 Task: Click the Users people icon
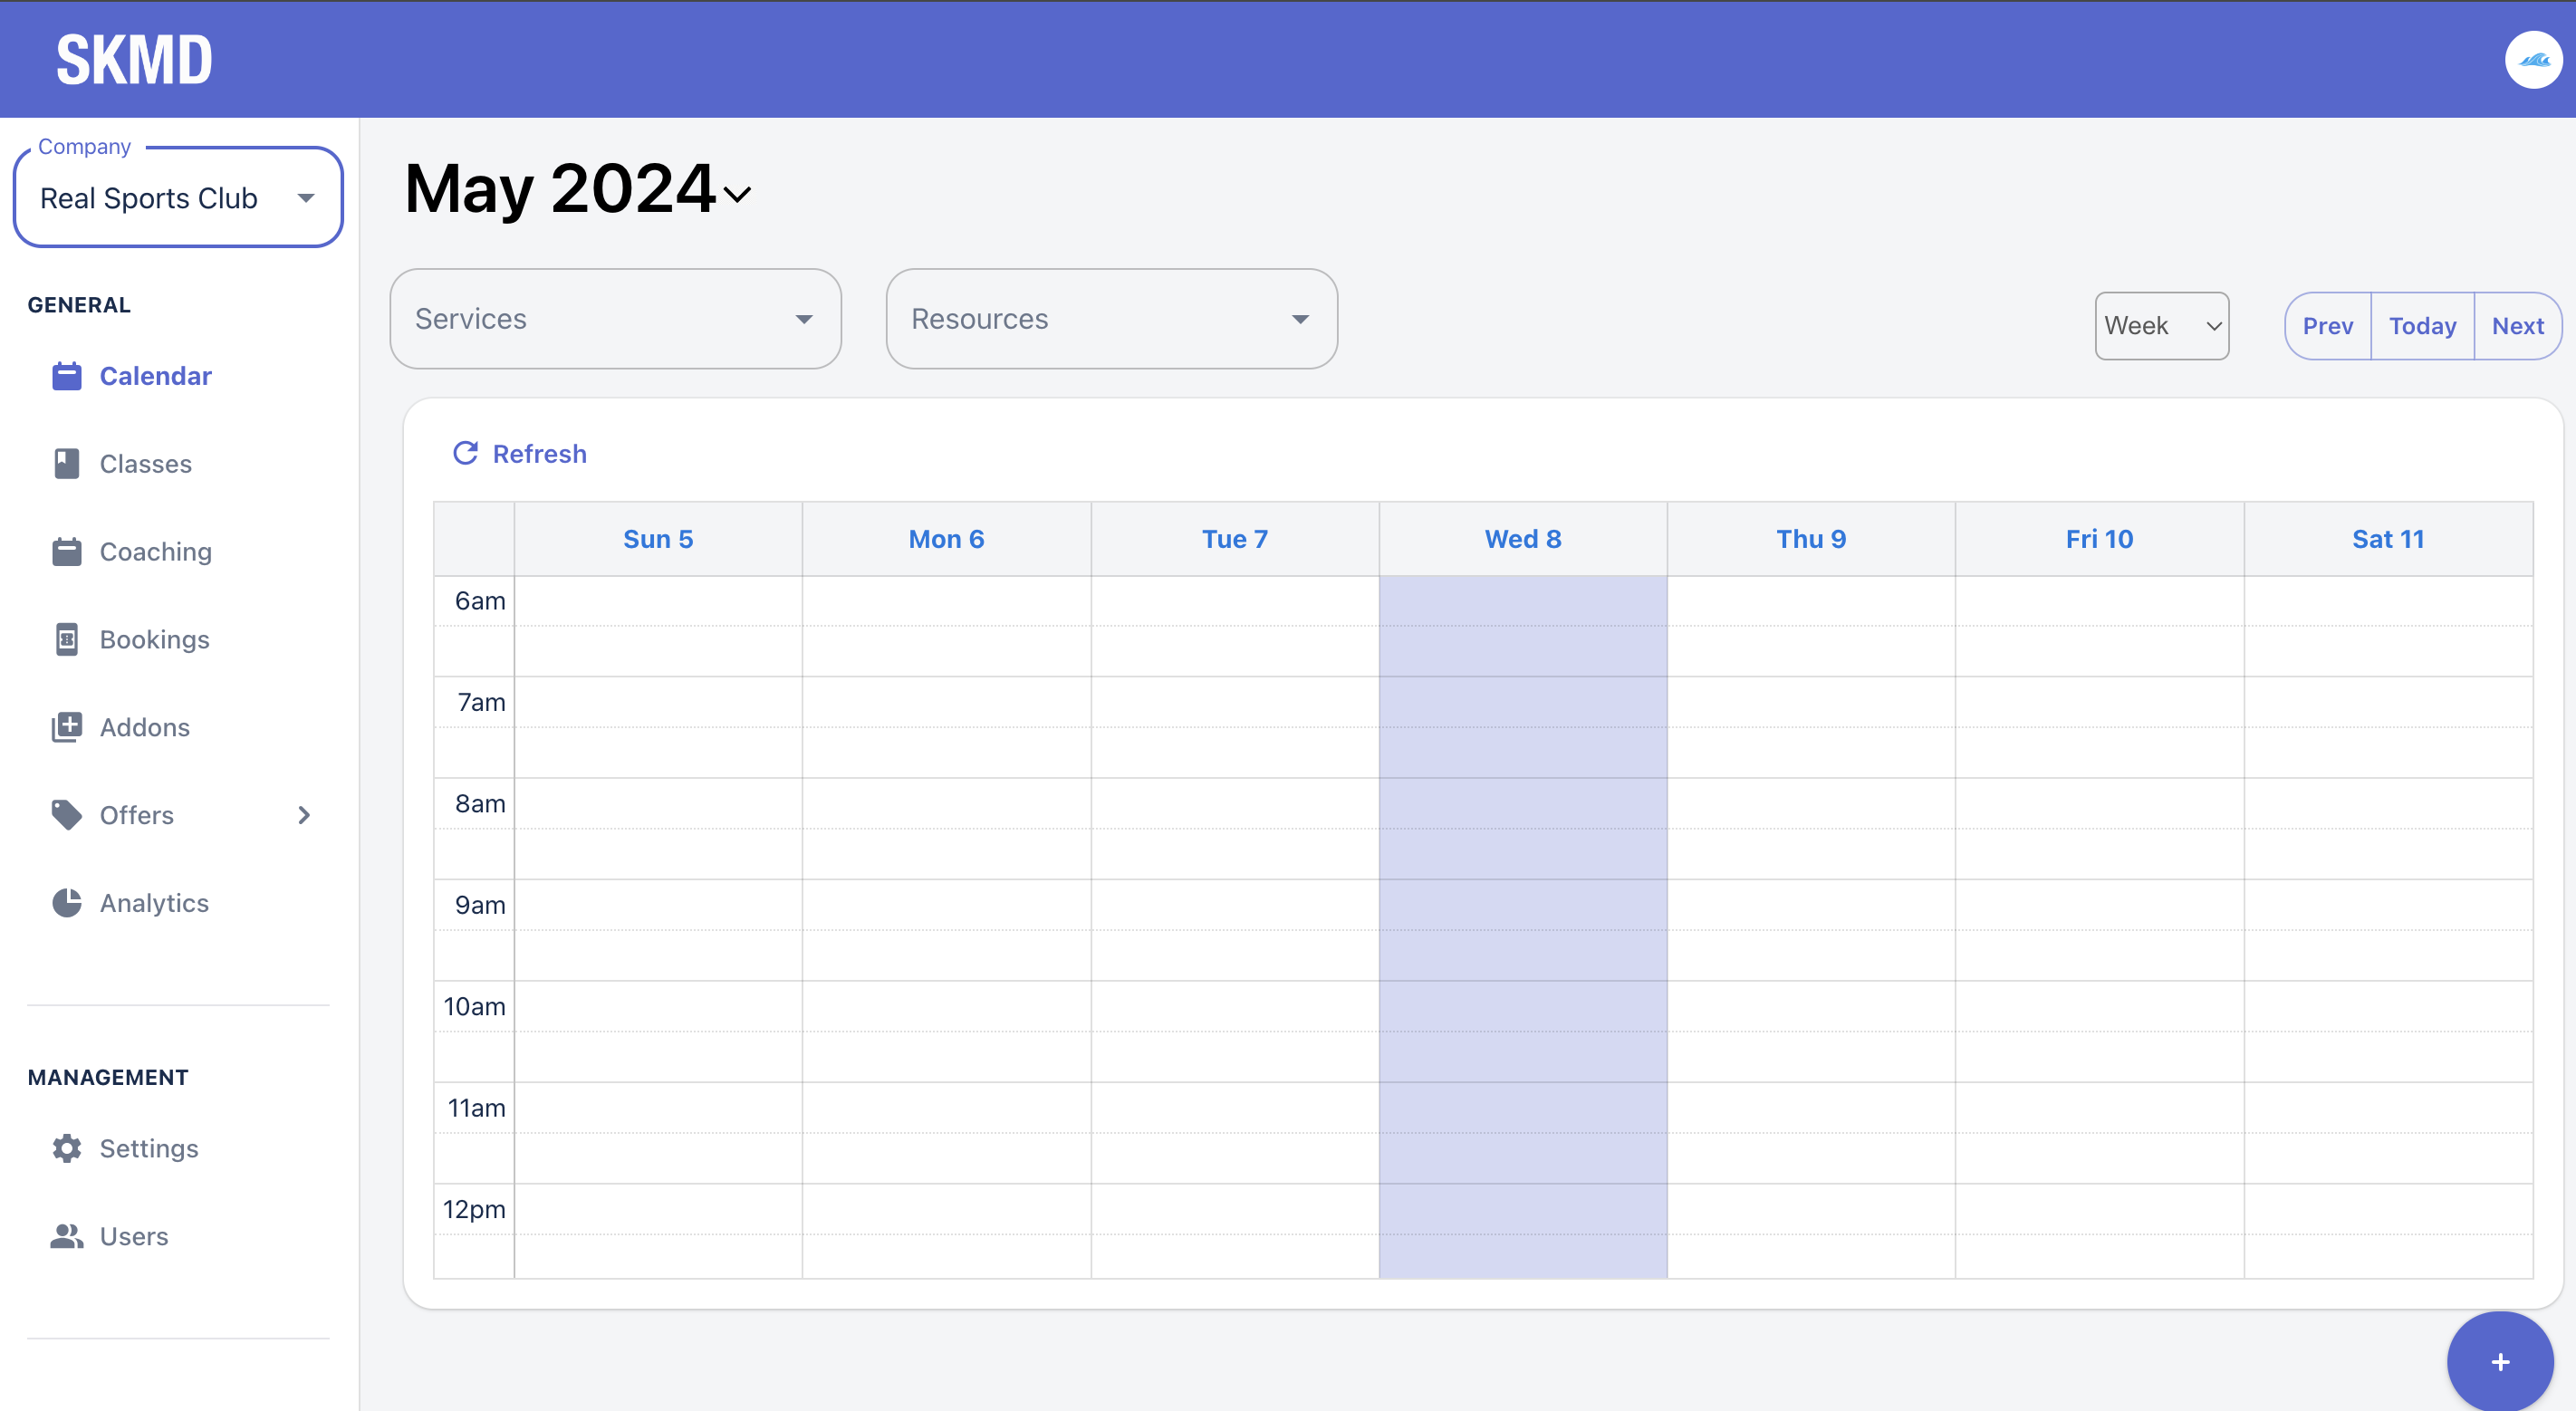click(x=66, y=1236)
